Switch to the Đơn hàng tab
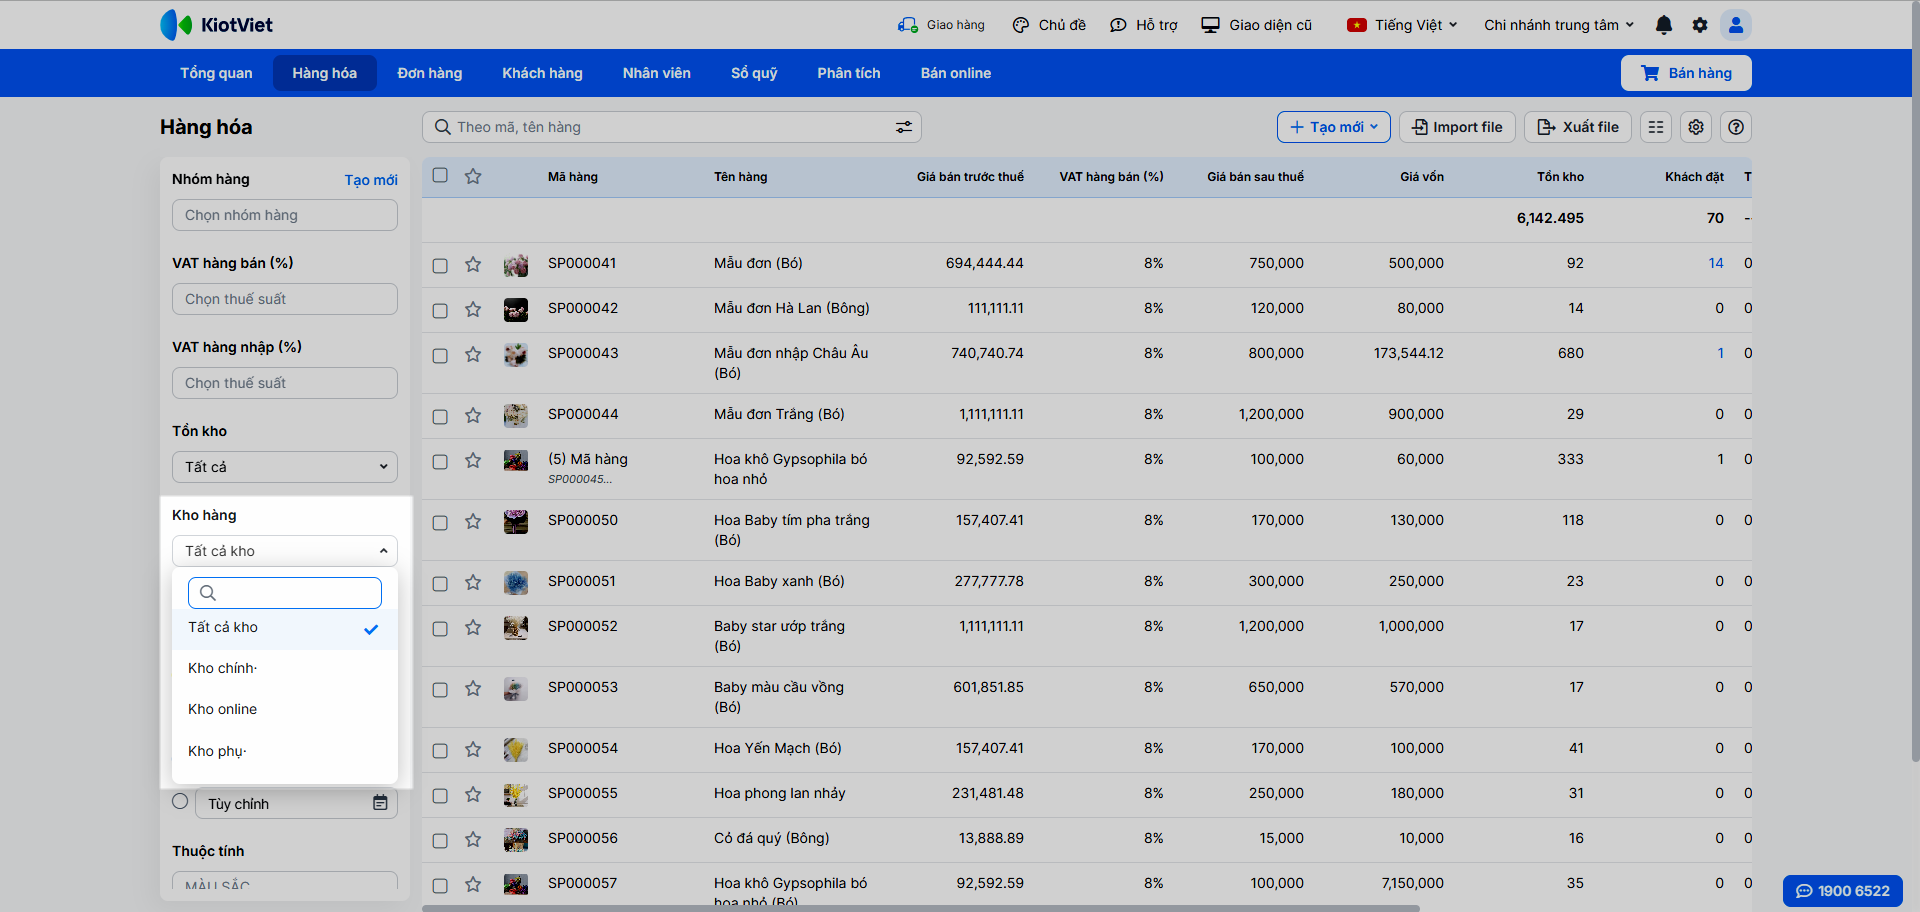 pyautogui.click(x=429, y=73)
